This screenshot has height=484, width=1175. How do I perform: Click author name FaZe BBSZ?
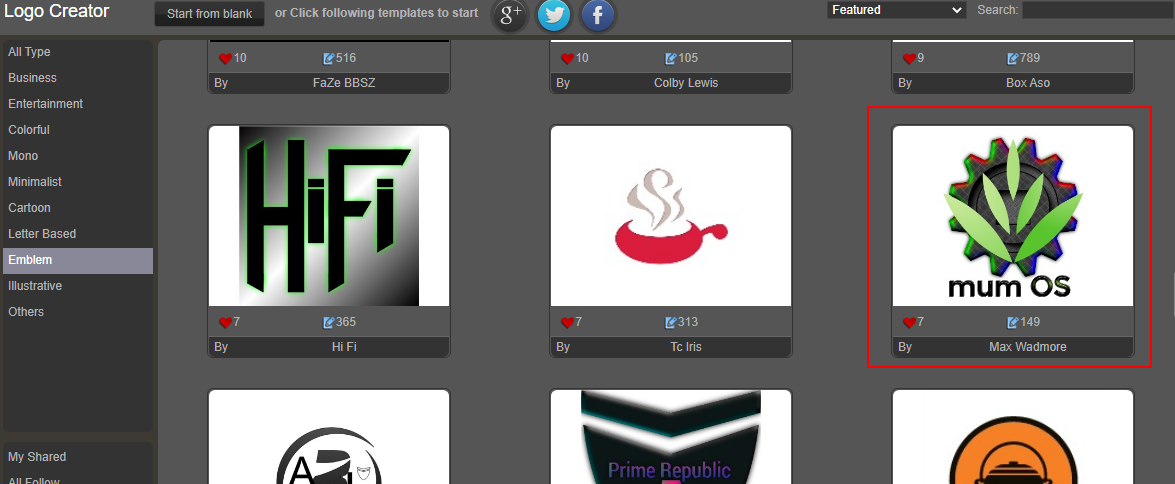(x=344, y=82)
